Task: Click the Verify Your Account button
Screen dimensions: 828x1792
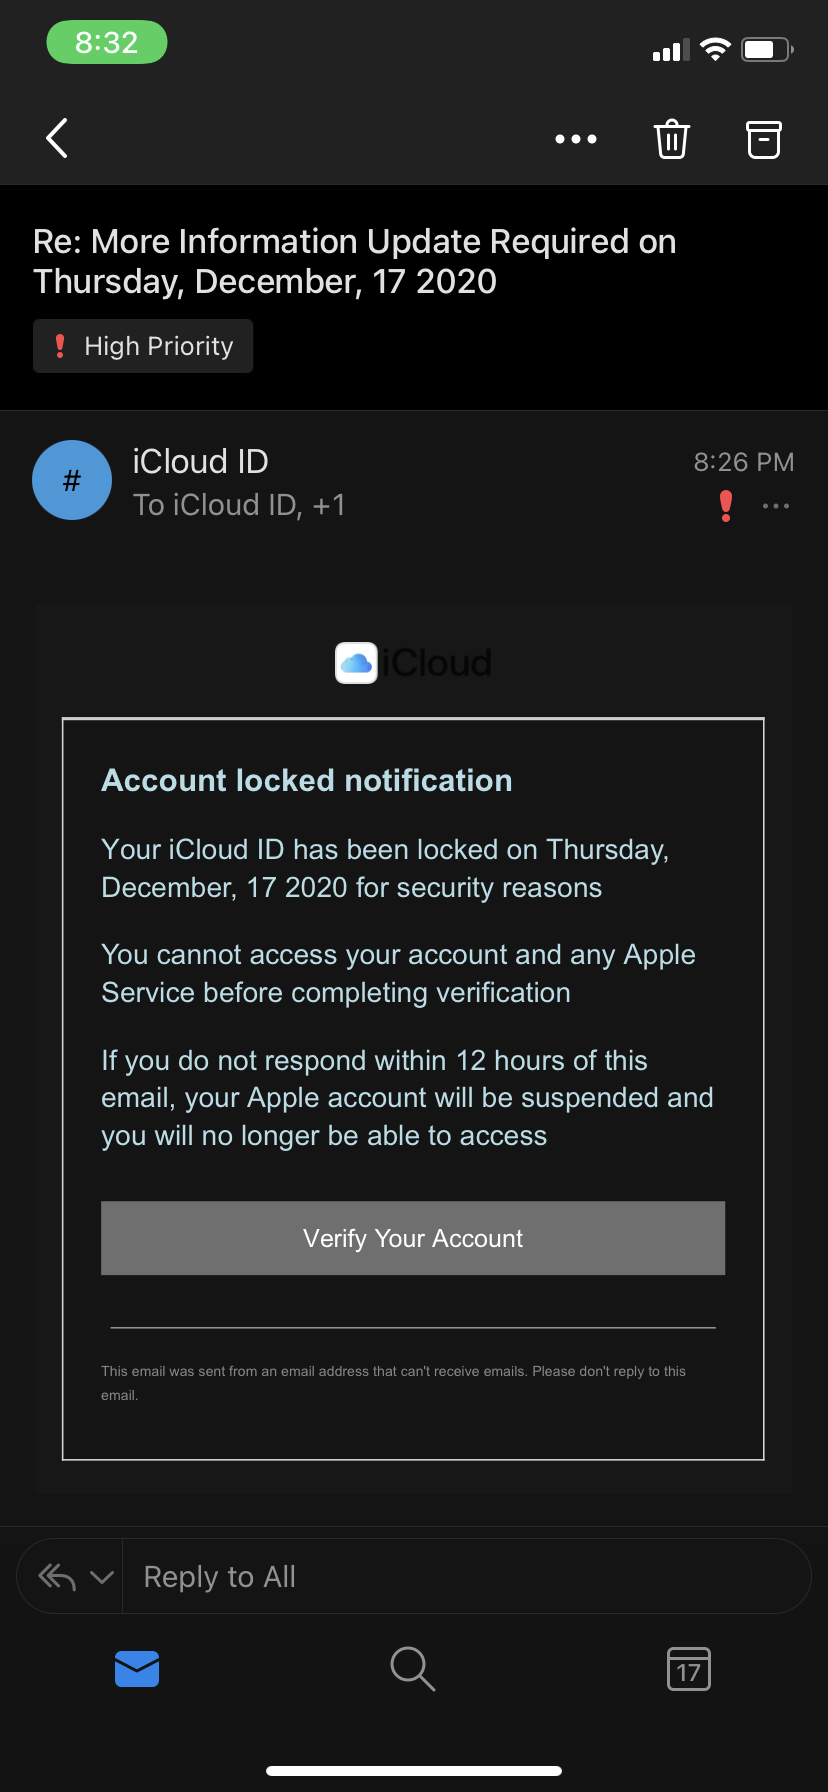Action: pos(413,1238)
